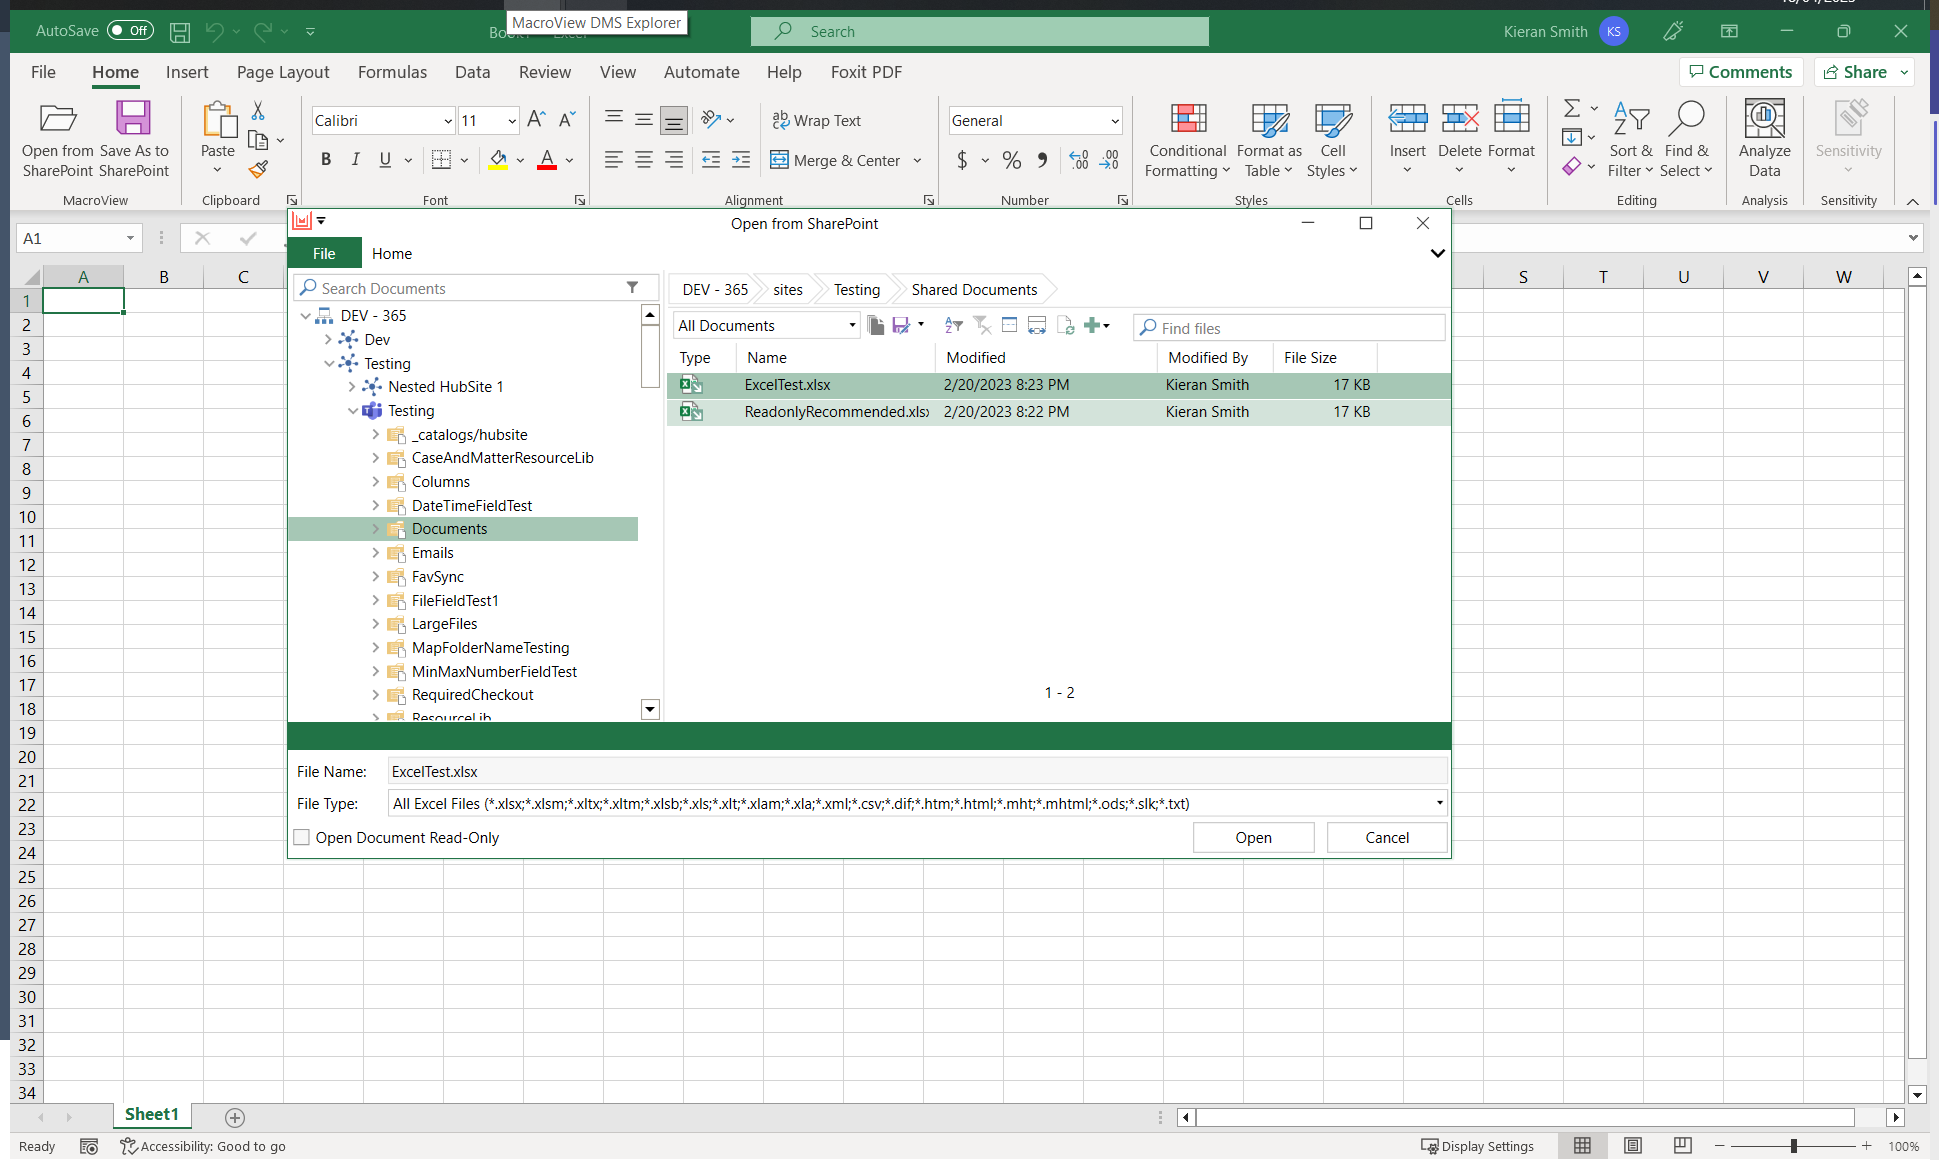
Task: Select the Documents library in tree
Action: tap(463, 529)
